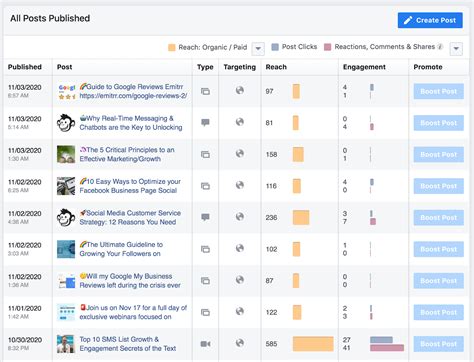Click the globe targeting icon for 5 Critical Principles

click(240, 153)
